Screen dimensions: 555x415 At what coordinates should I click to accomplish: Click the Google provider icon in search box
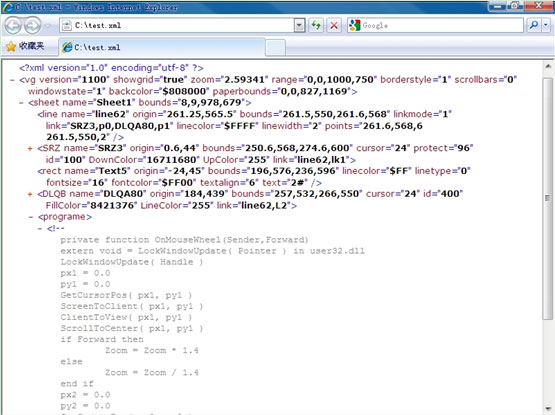point(354,25)
